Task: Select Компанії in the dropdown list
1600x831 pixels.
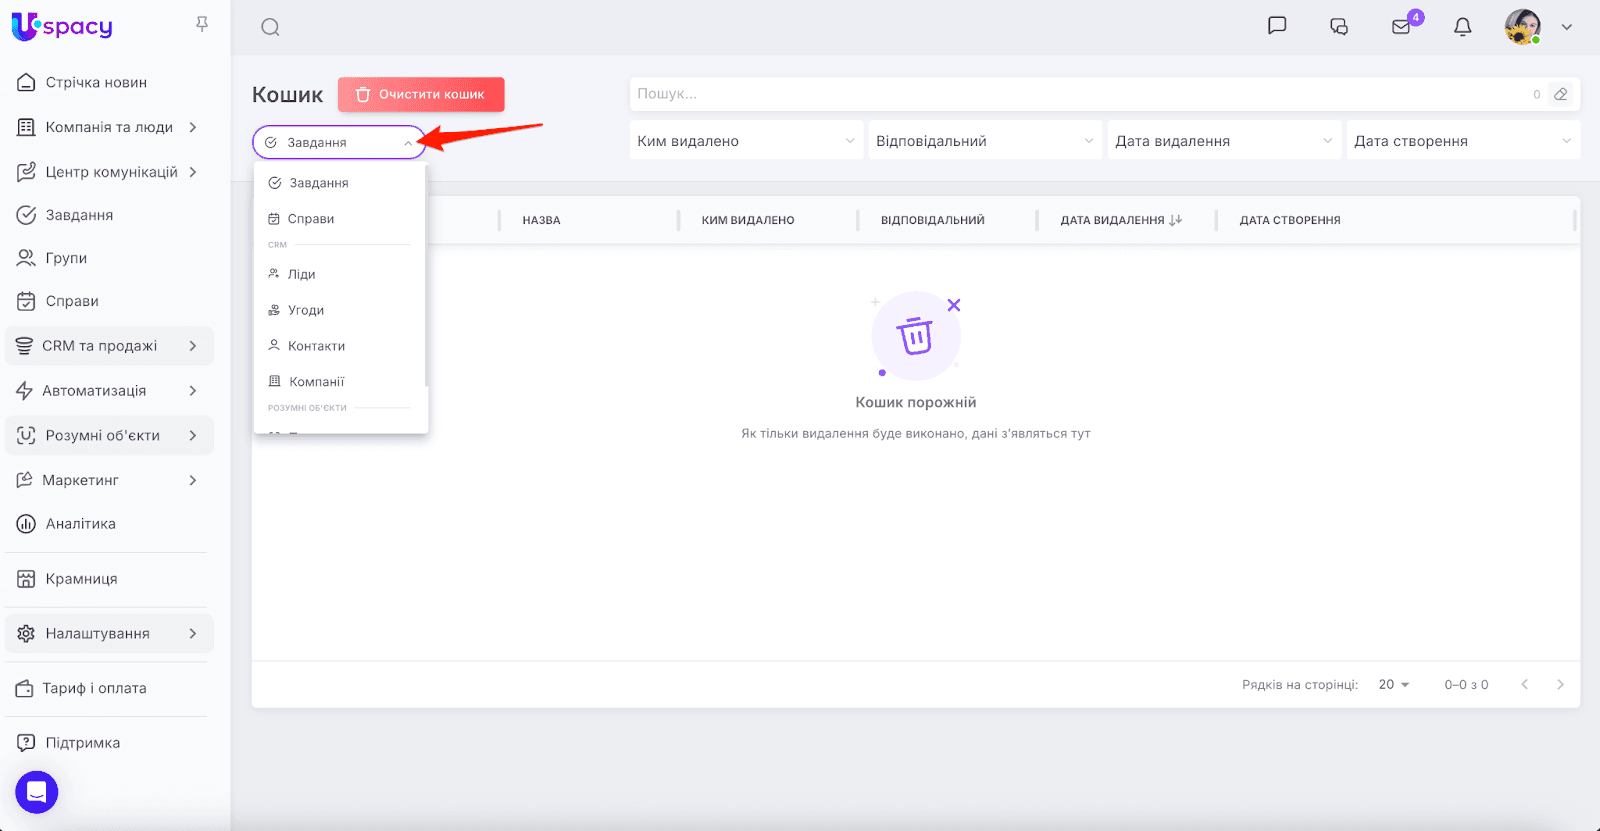Action: point(340,382)
